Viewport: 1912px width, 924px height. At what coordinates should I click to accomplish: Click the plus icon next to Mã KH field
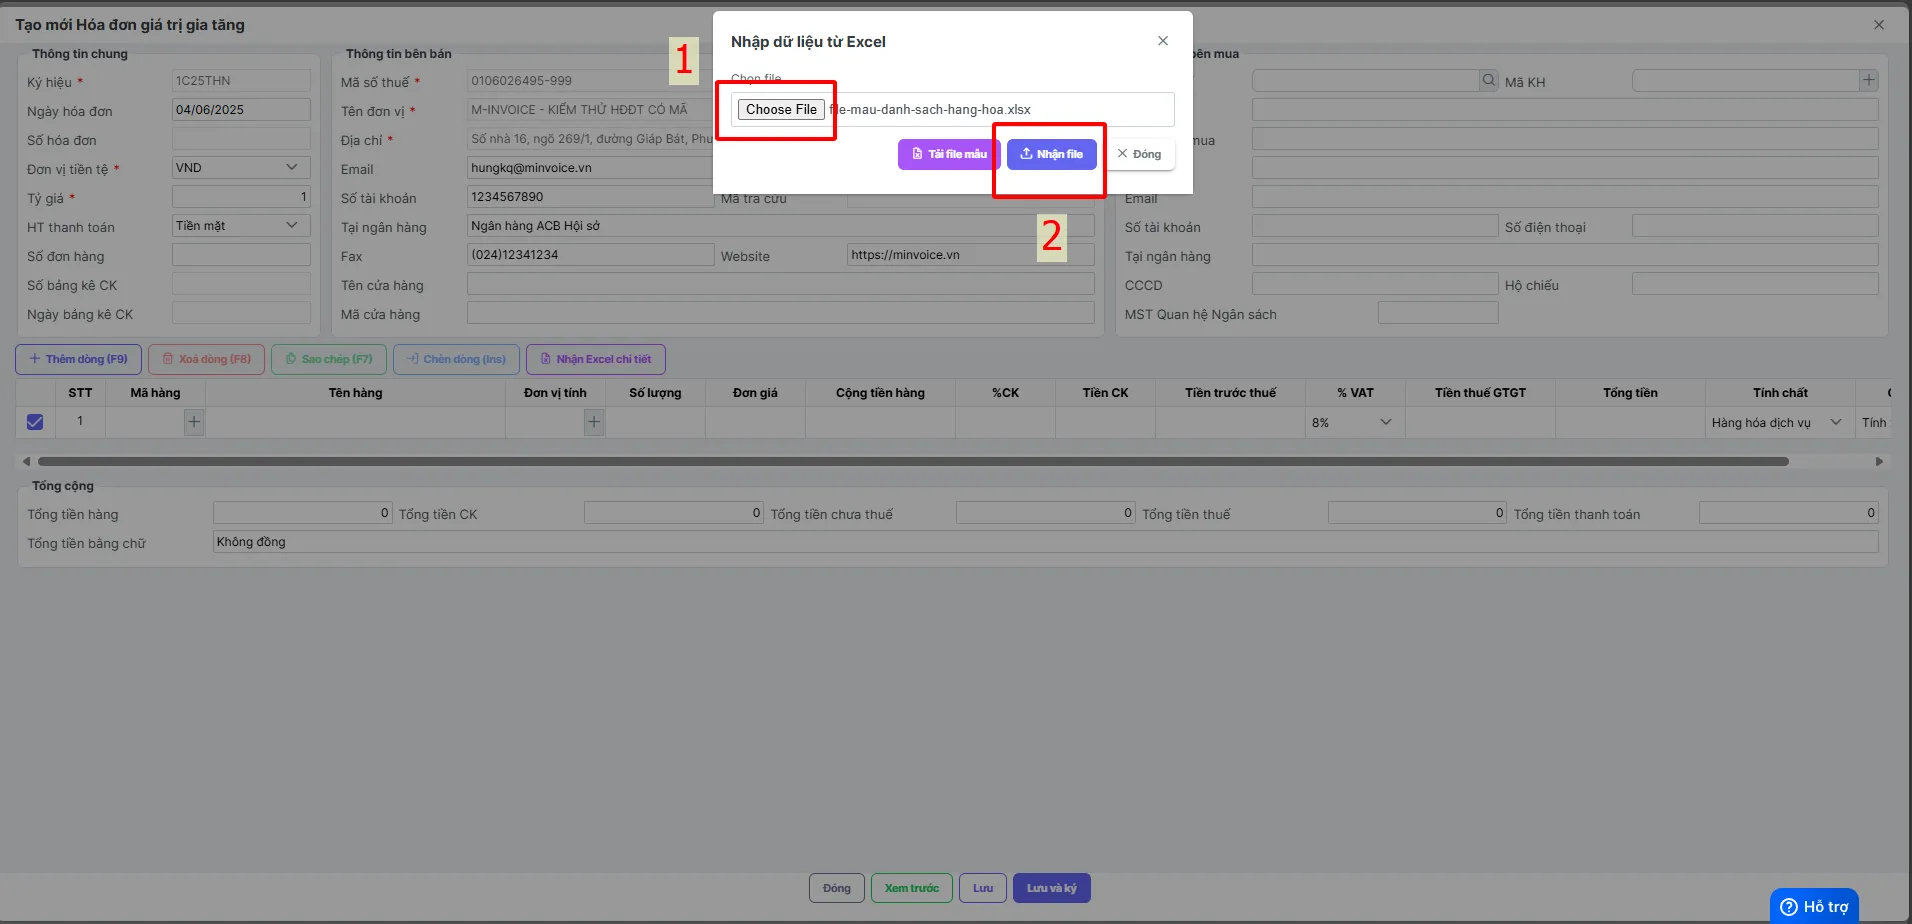(1868, 80)
